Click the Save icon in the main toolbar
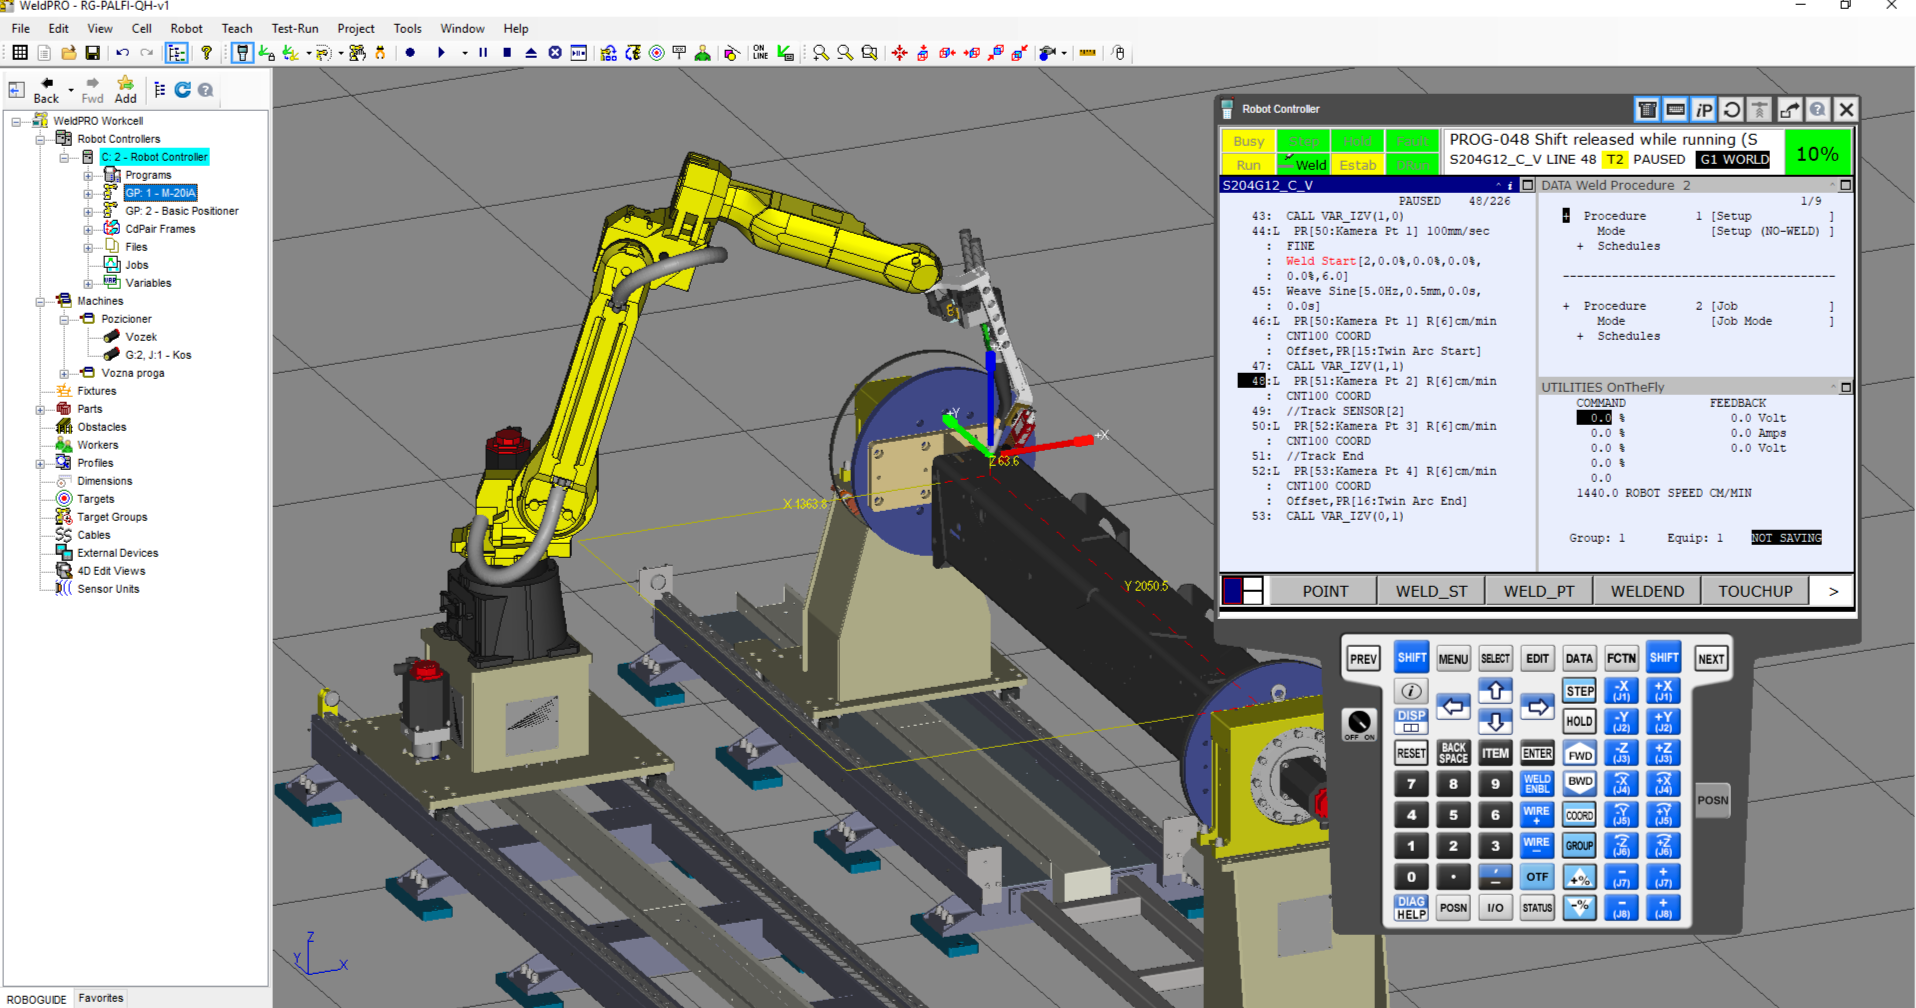This screenshot has height=1008, width=1916. (92, 53)
